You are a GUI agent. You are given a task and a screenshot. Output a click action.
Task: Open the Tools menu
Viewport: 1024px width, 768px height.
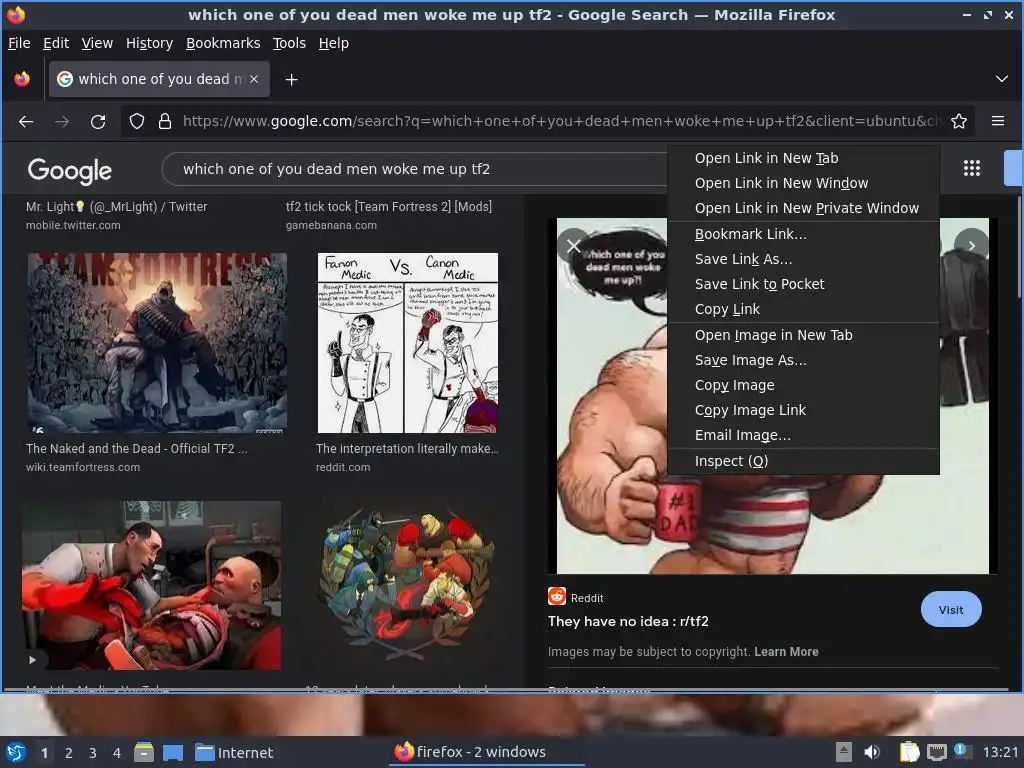point(289,43)
